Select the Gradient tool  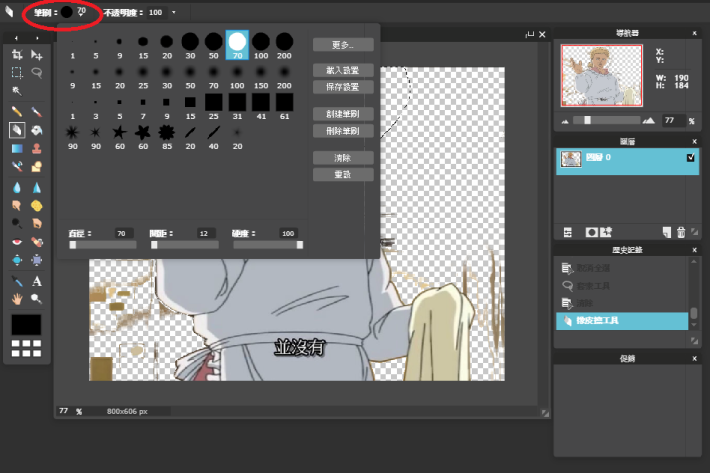tap(17, 148)
